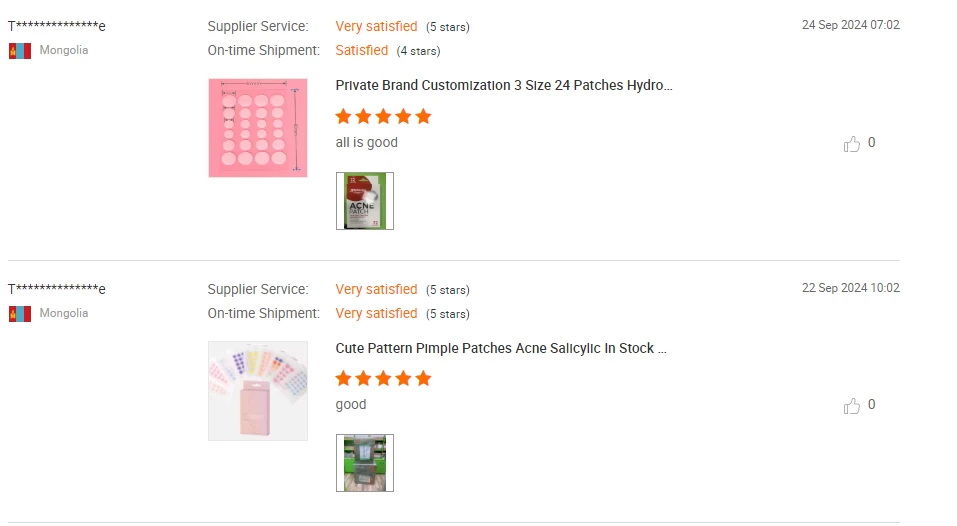The image size is (957, 526).
Task: Click Mongolia flag icon on second review
Action: (x=20, y=314)
